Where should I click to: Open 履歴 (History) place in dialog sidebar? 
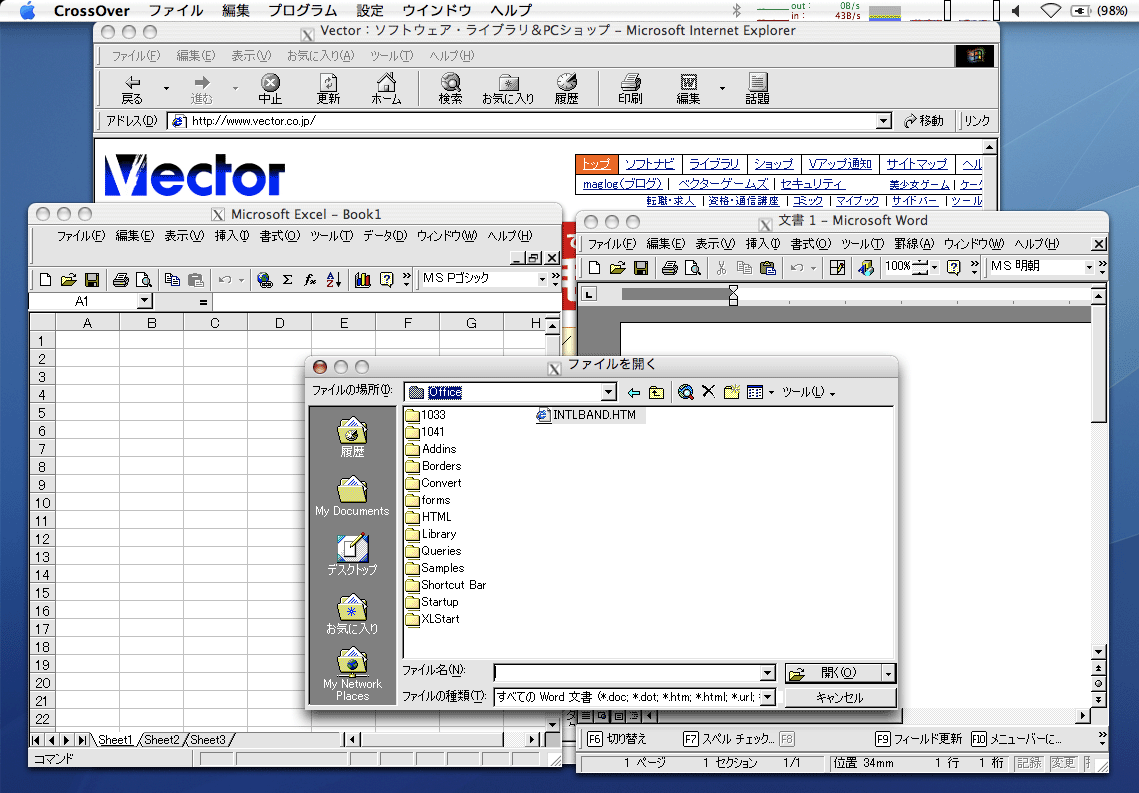352,436
